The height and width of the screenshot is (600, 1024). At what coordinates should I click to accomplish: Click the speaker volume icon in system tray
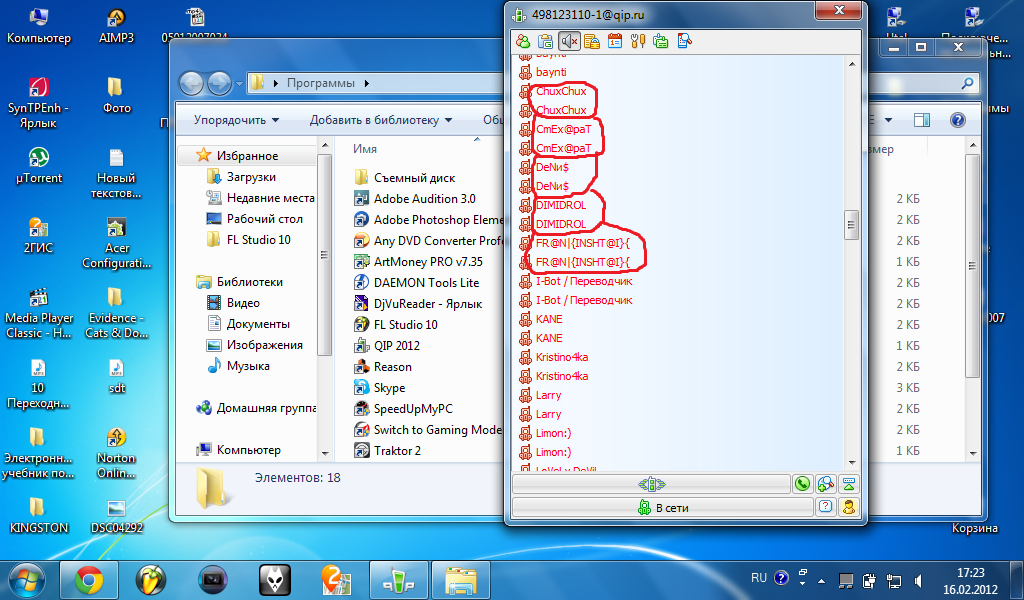click(x=919, y=580)
